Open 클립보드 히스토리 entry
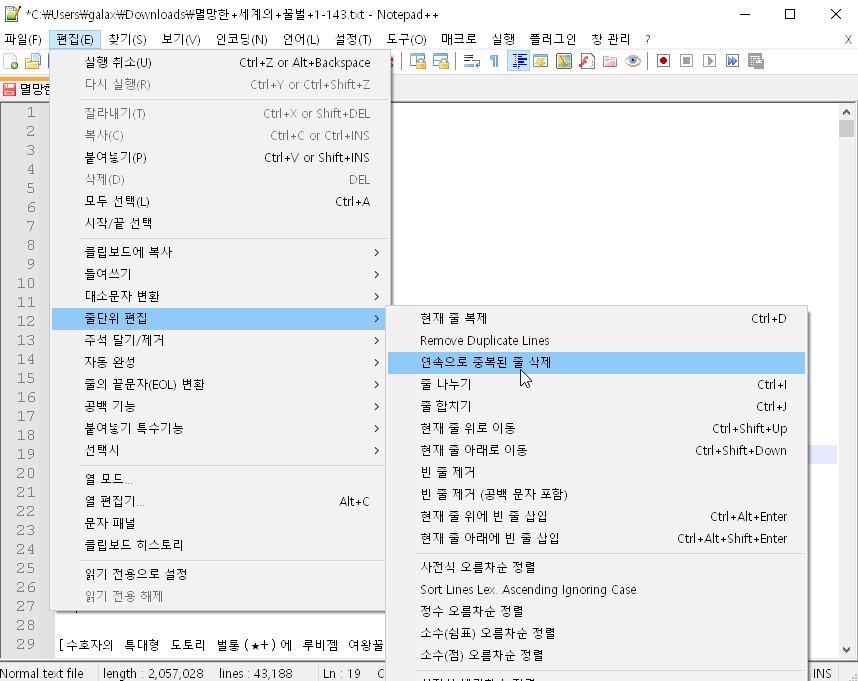The image size is (858, 681). (219, 545)
